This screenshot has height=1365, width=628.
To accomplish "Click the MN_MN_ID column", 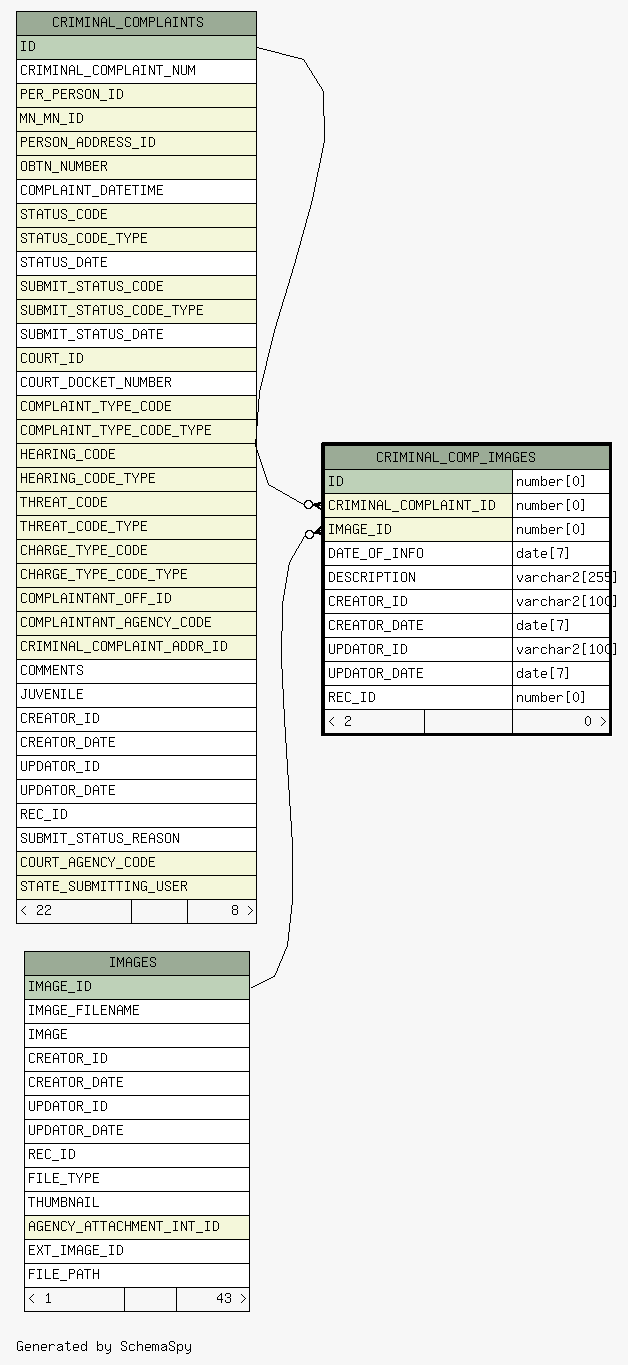I will pyautogui.click(x=137, y=119).
